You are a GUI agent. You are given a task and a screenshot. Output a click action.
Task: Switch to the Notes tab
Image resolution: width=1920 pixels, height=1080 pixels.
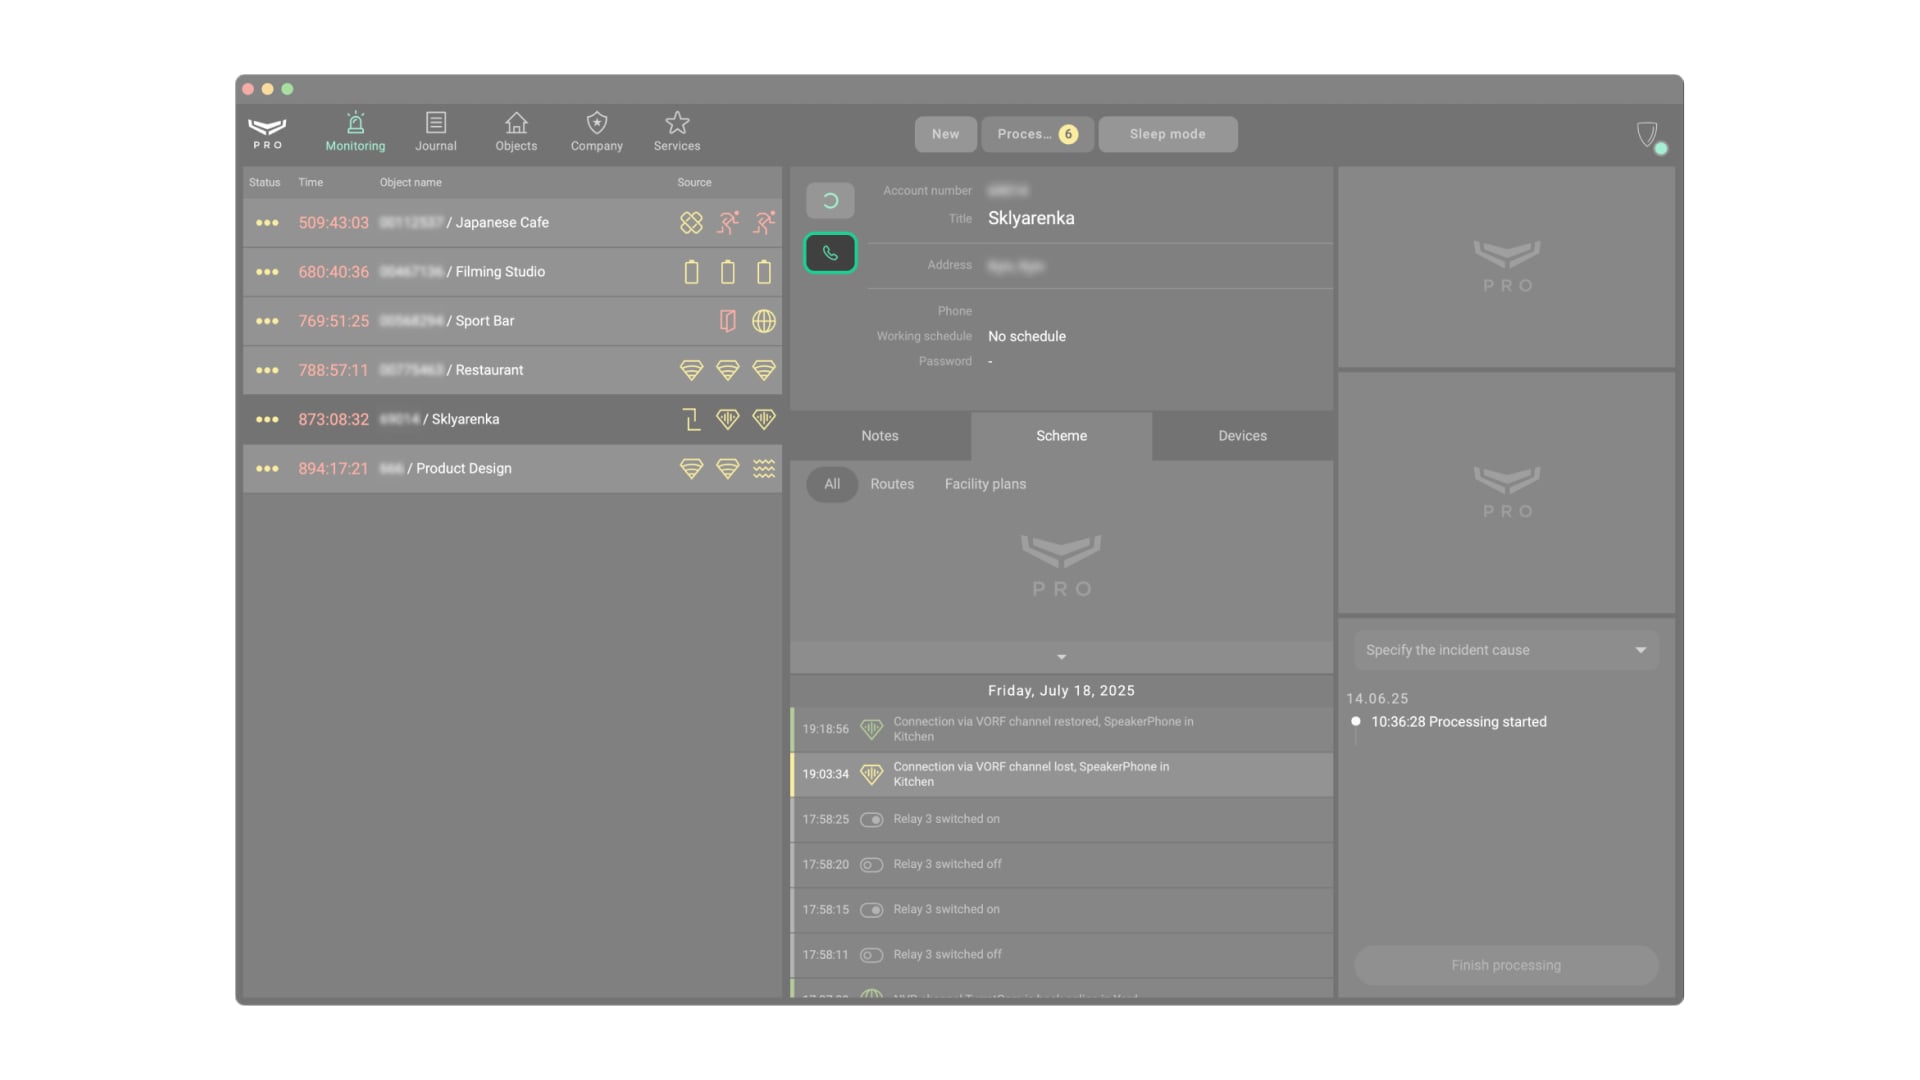tap(880, 436)
